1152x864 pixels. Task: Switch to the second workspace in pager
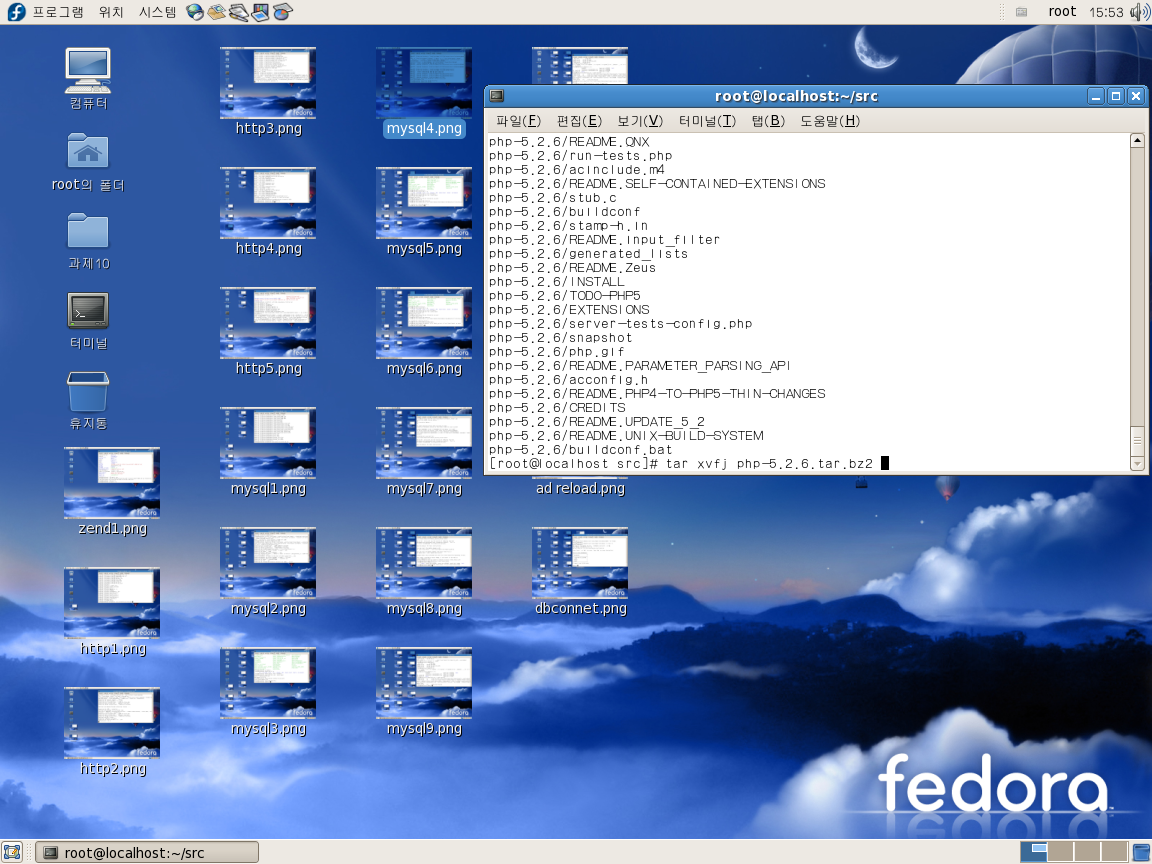(1061, 852)
